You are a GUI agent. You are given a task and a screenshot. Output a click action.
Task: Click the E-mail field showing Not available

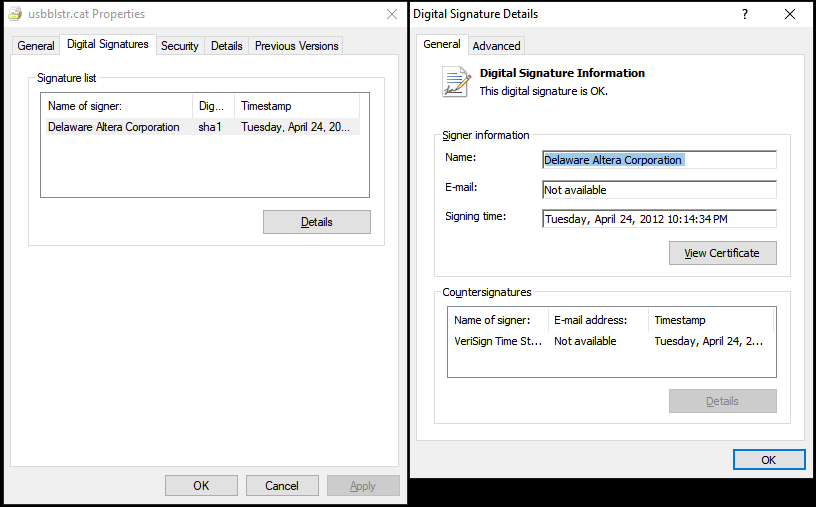click(x=659, y=190)
